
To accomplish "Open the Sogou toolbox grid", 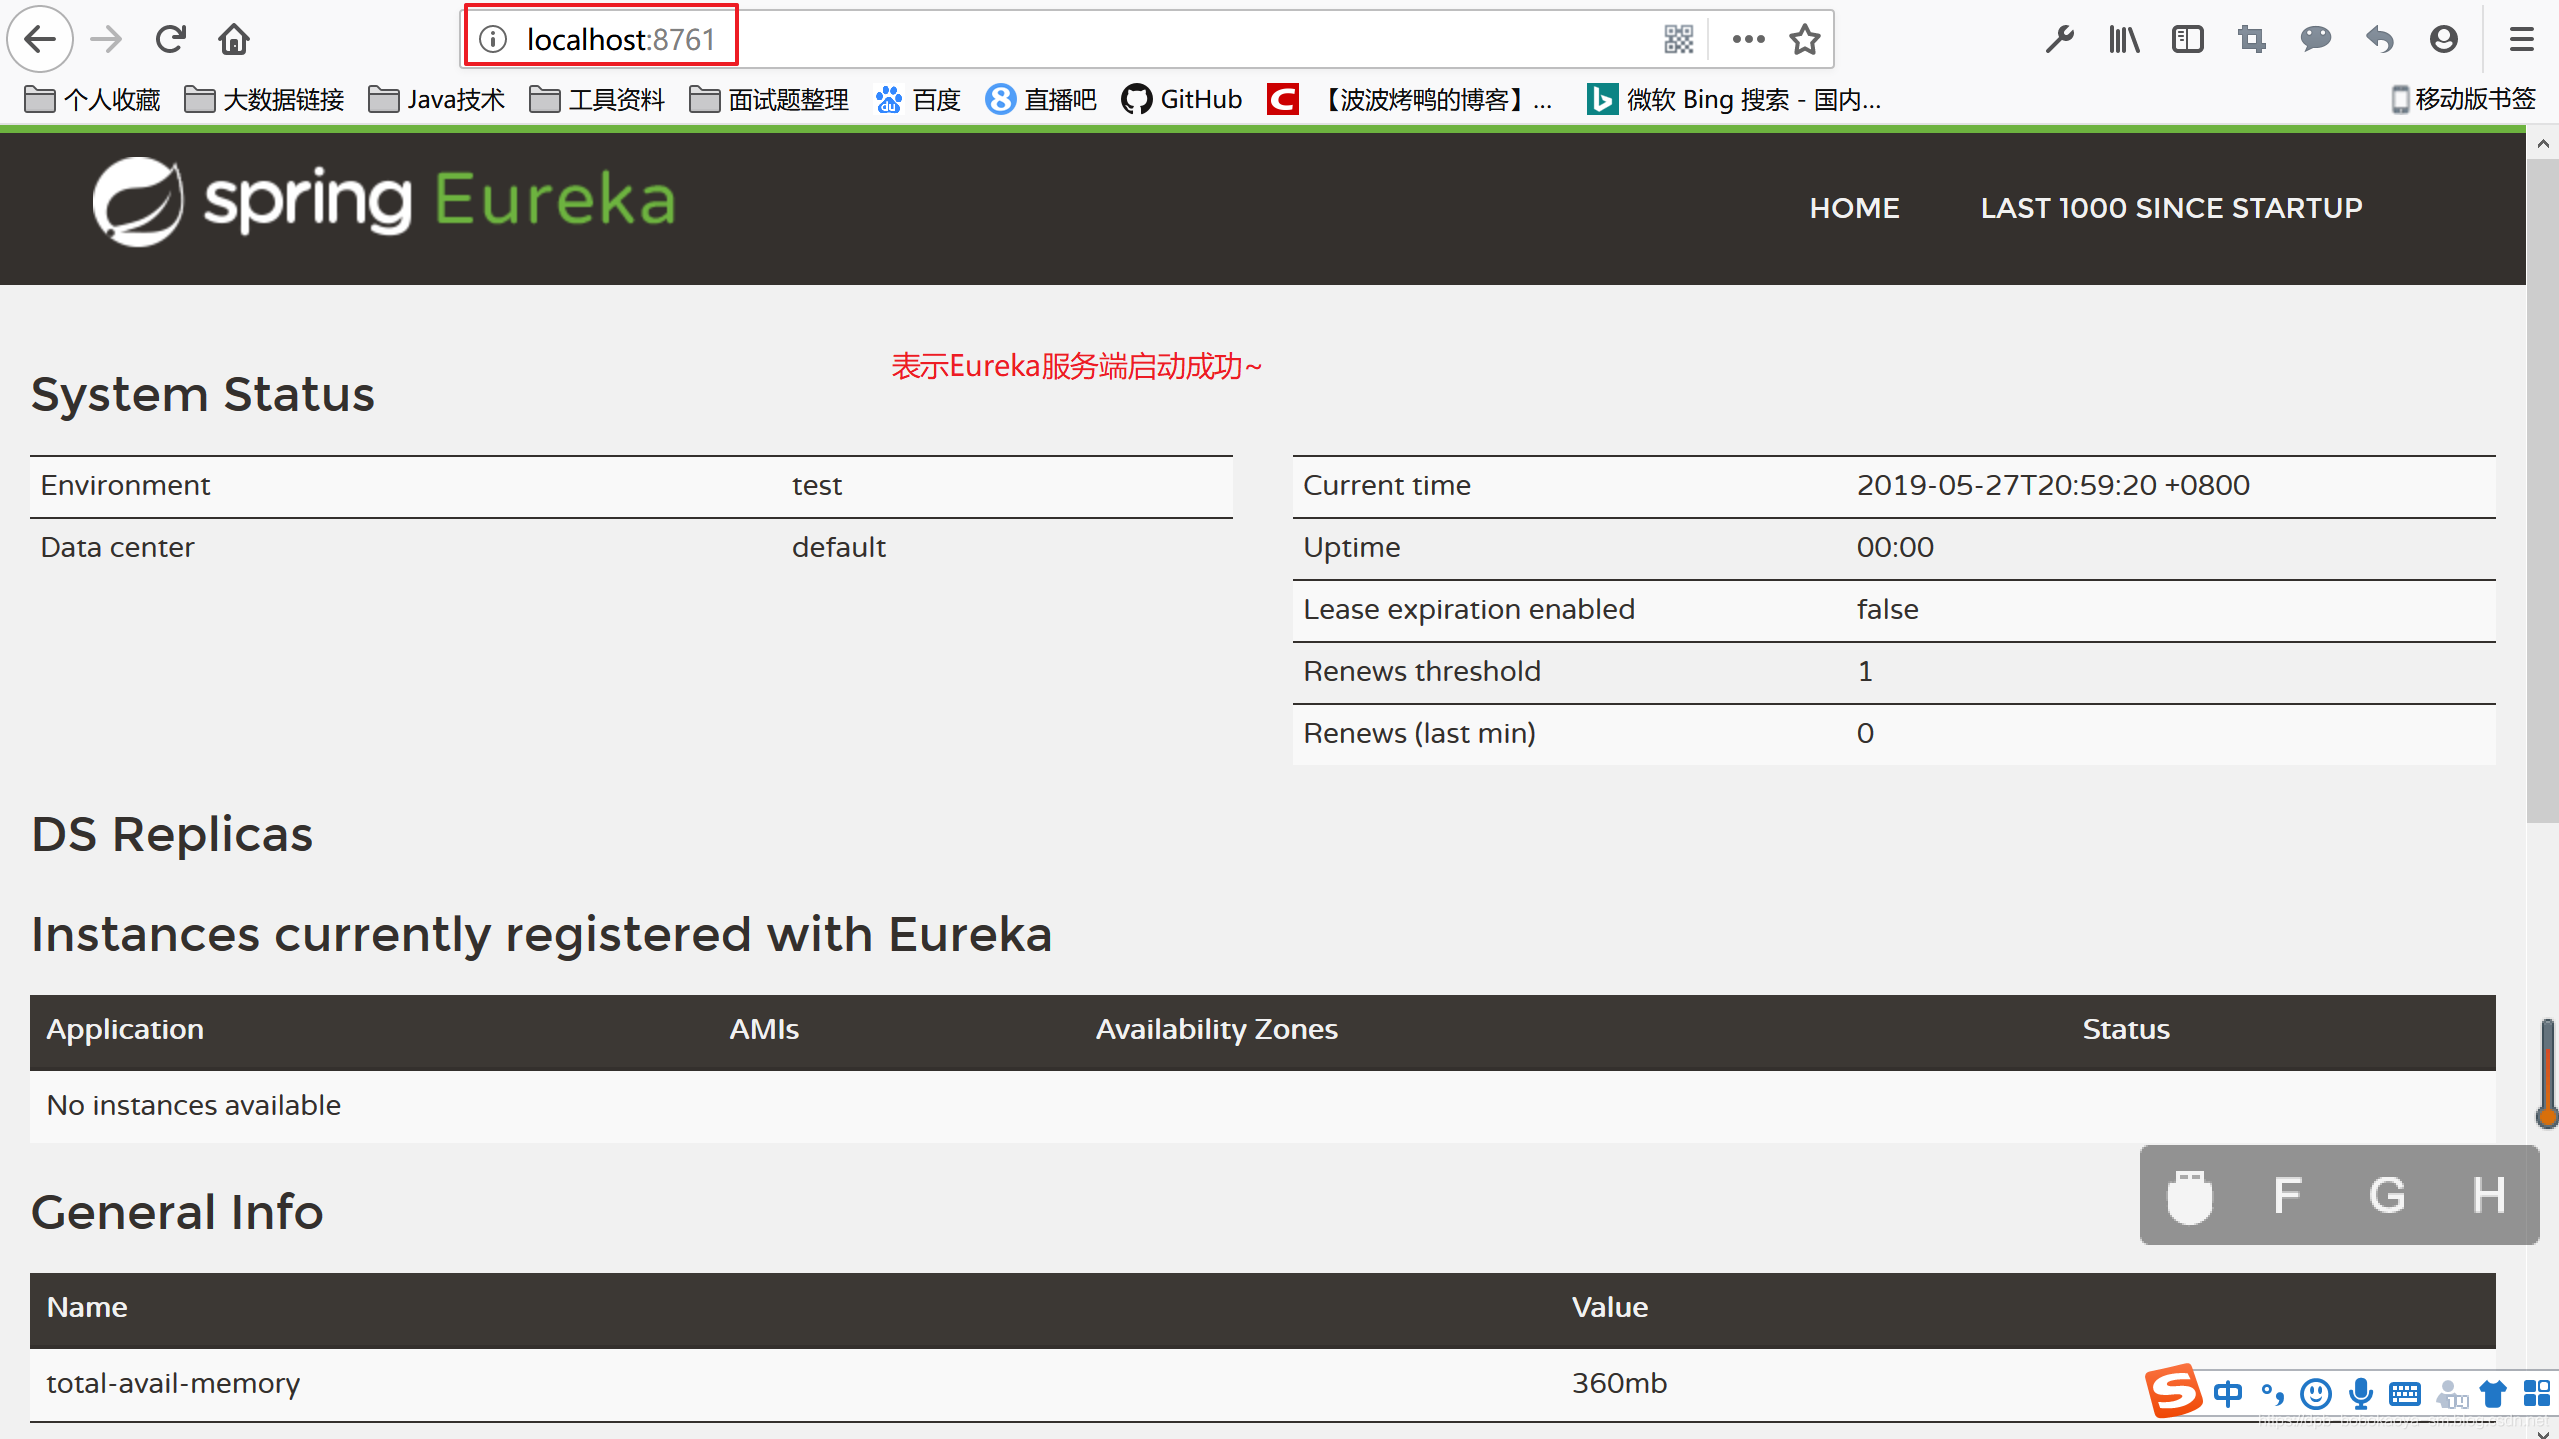I will click(x=2537, y=1393).
